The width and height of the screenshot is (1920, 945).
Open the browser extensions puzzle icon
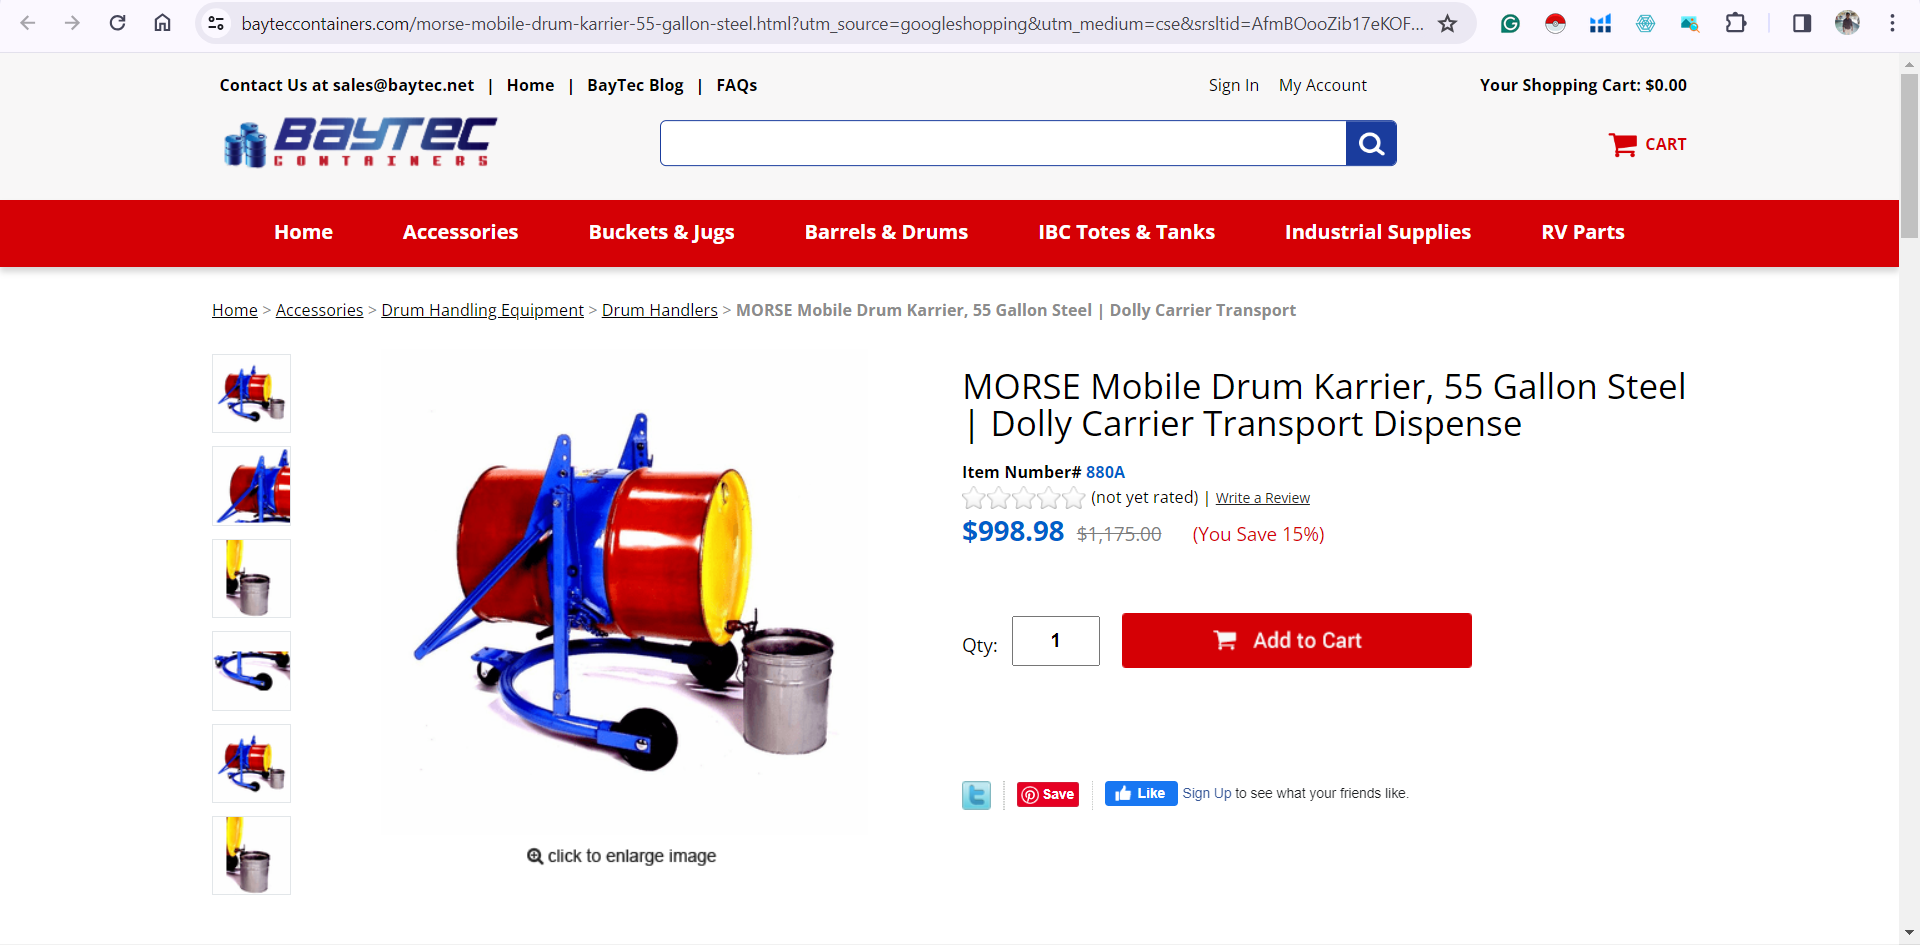pyautogui.click(x=1736, y=23)
